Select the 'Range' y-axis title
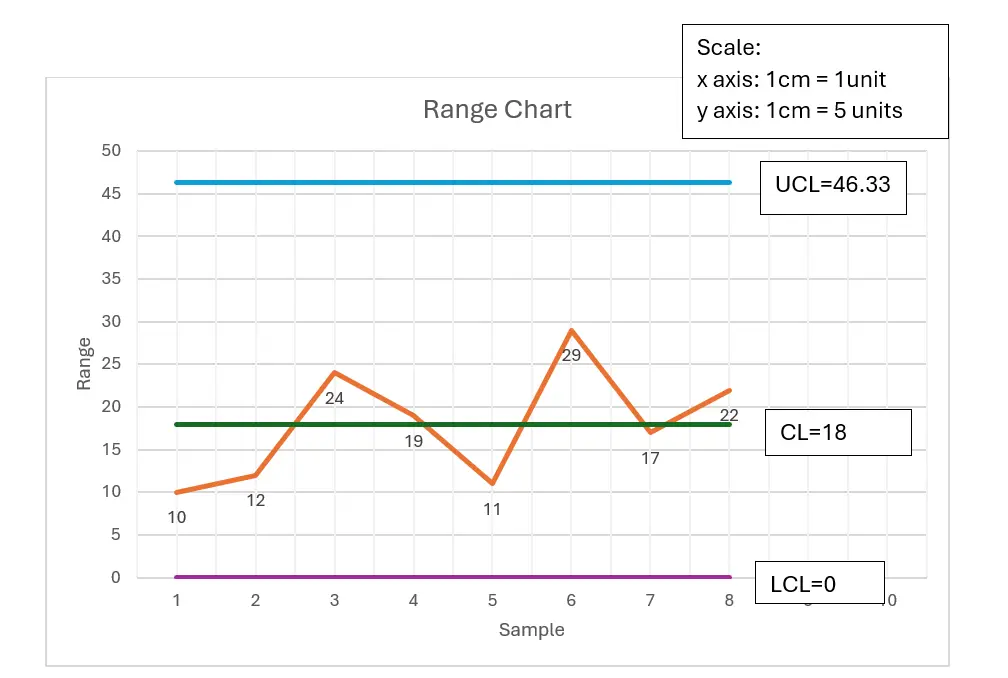This screenshot has width=1008, height=678. [x=85, y=363]
